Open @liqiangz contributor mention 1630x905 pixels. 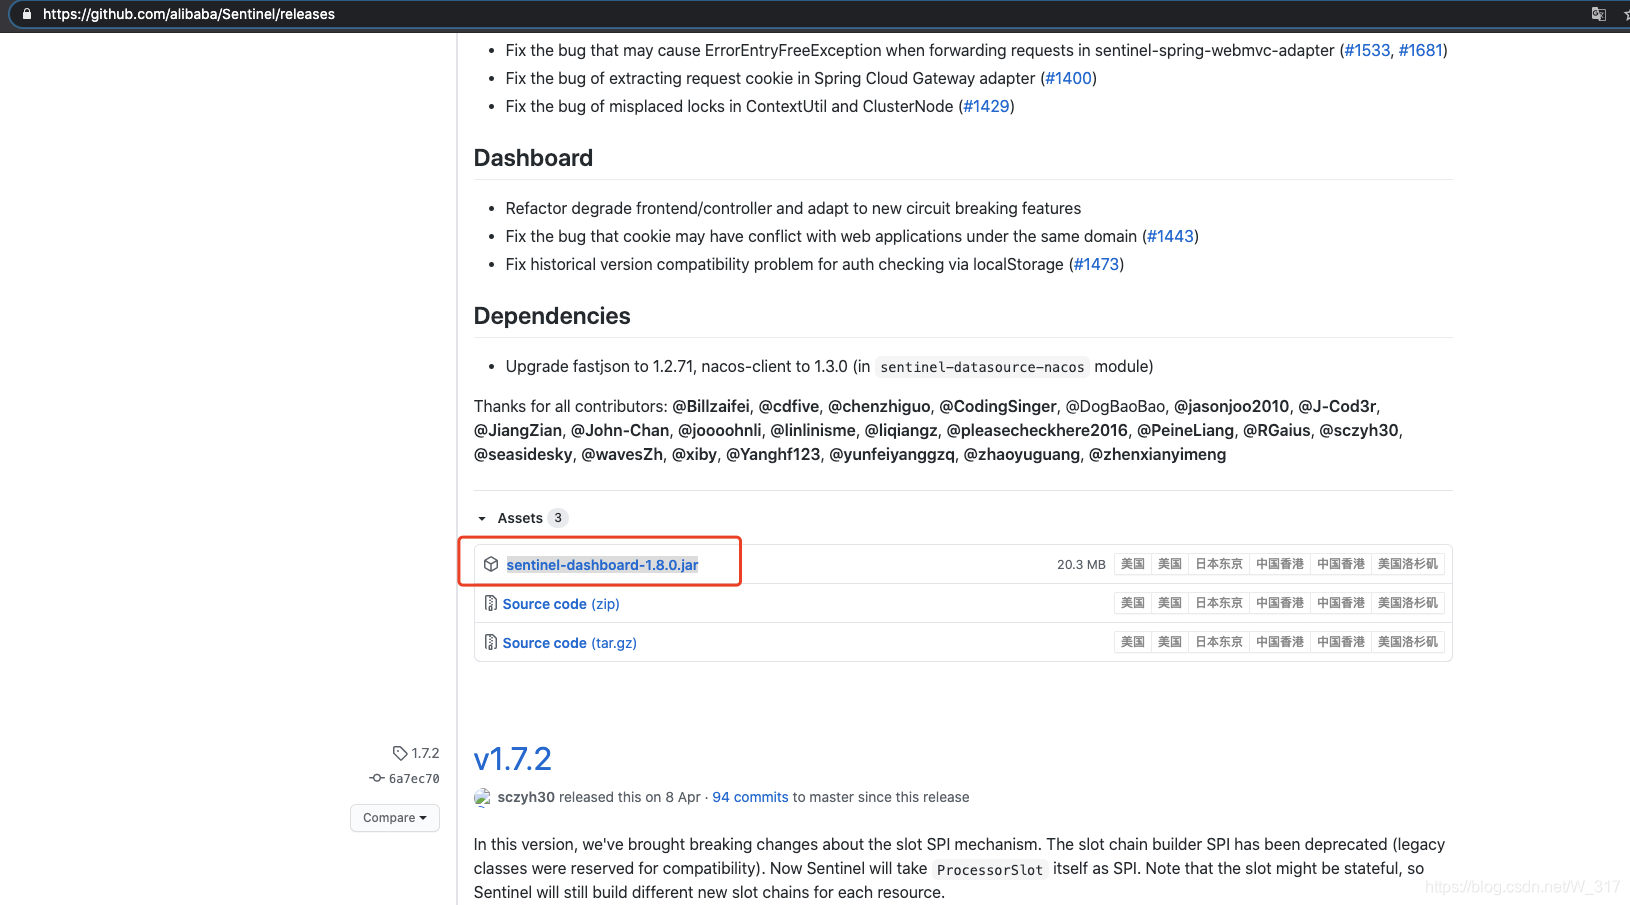click(901, 430)
